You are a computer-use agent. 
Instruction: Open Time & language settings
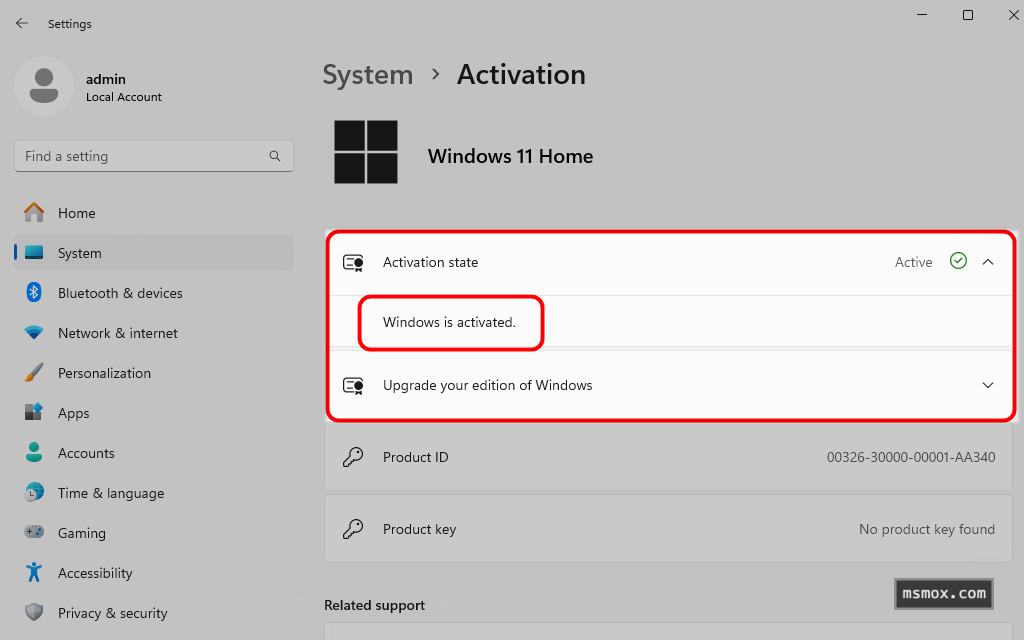point(110,493)
